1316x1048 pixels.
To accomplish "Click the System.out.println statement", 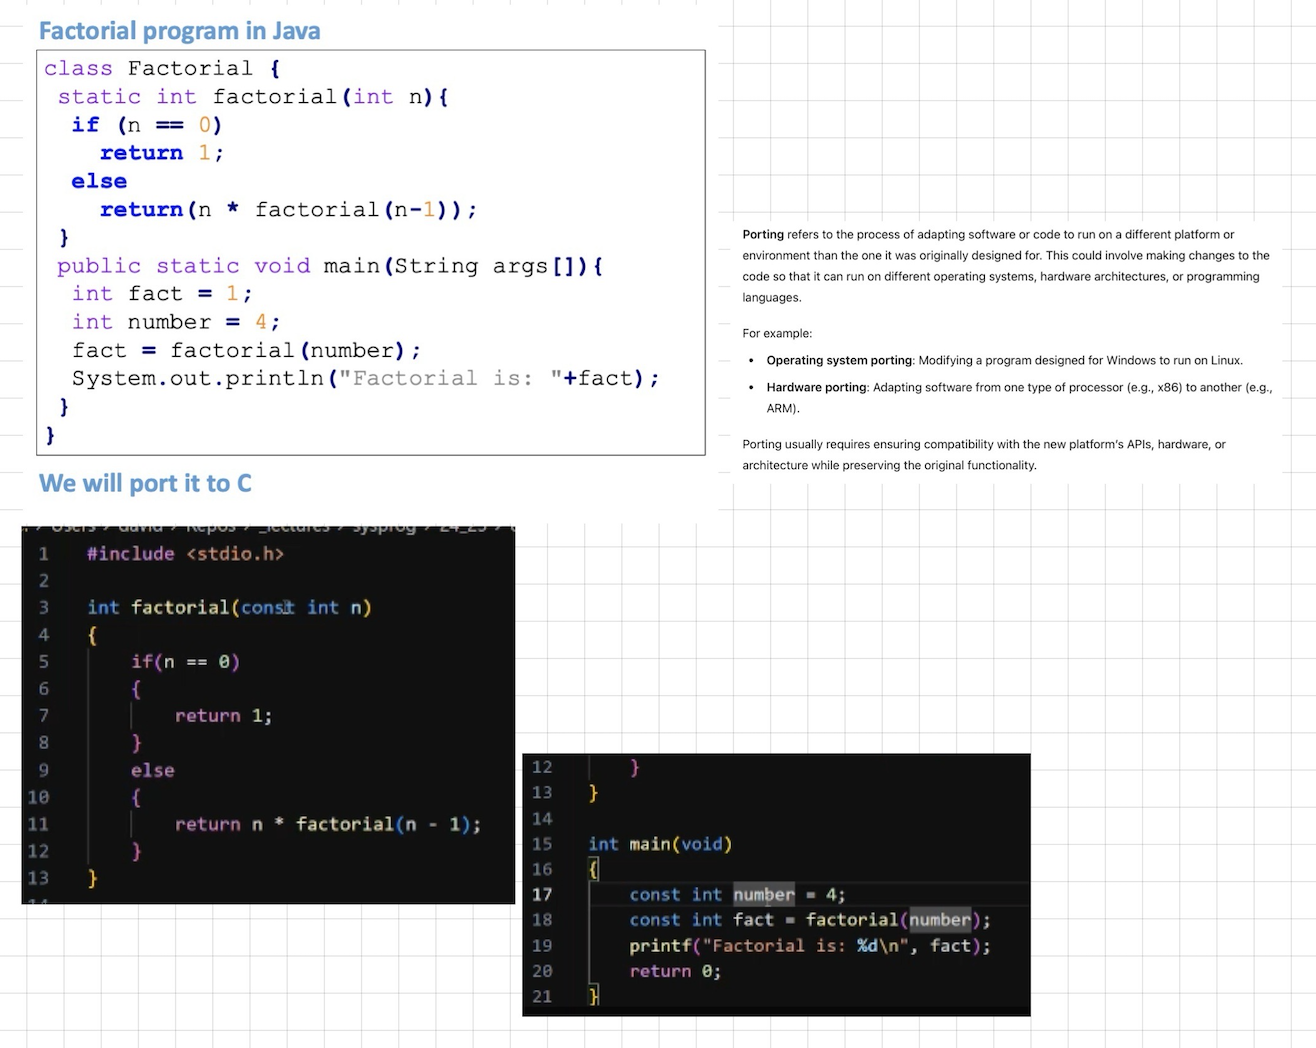I will [x=365, y=379].
